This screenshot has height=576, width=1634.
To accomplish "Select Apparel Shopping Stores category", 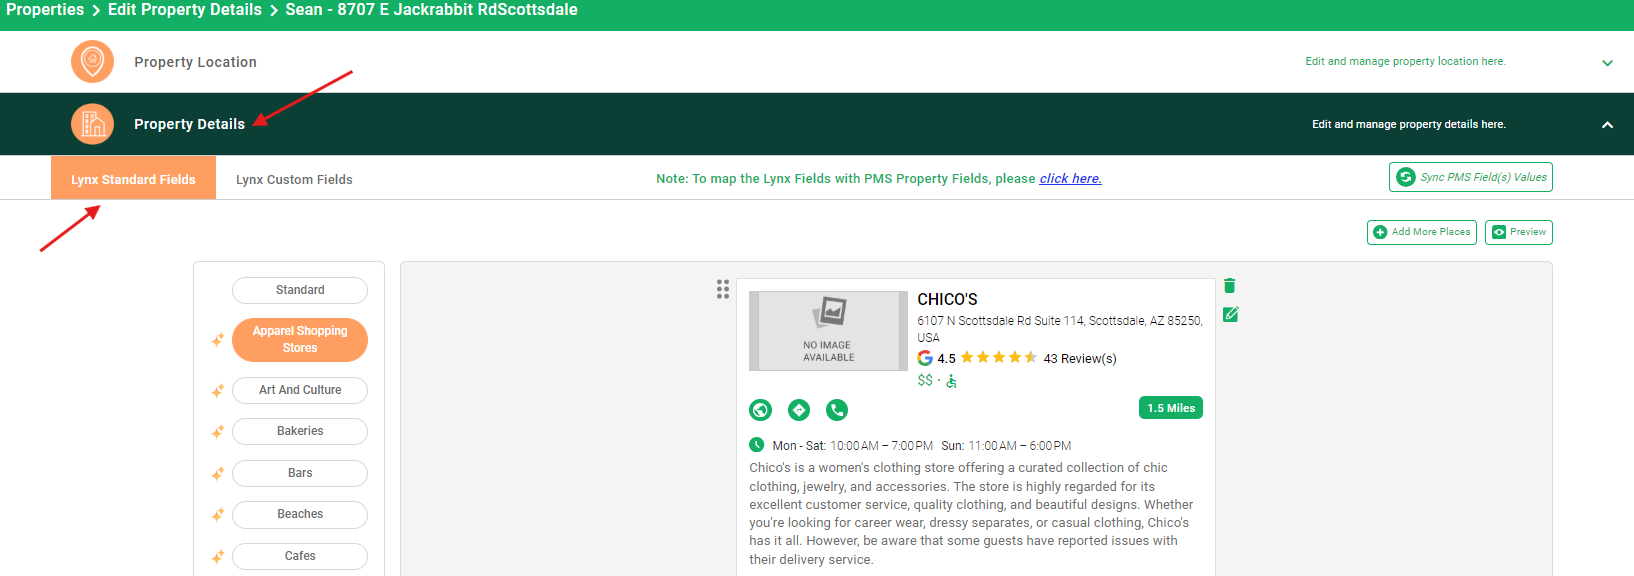I will click(300, 339).
